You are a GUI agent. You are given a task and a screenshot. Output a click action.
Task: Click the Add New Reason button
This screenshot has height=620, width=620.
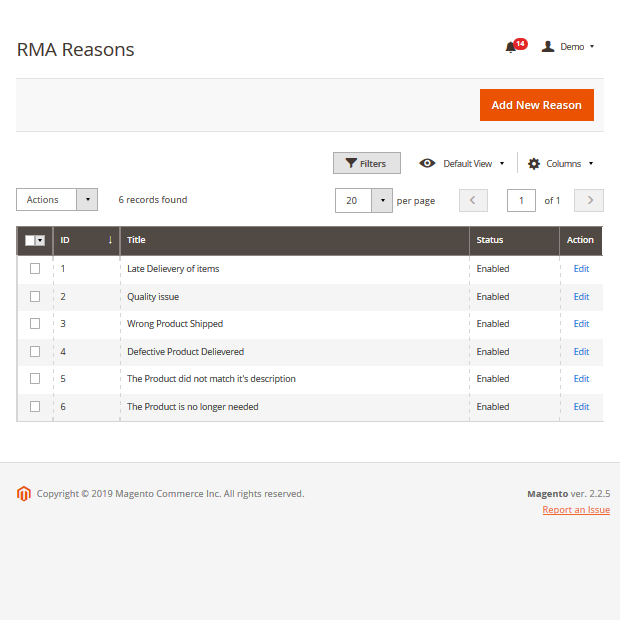[x=536, y=105]
